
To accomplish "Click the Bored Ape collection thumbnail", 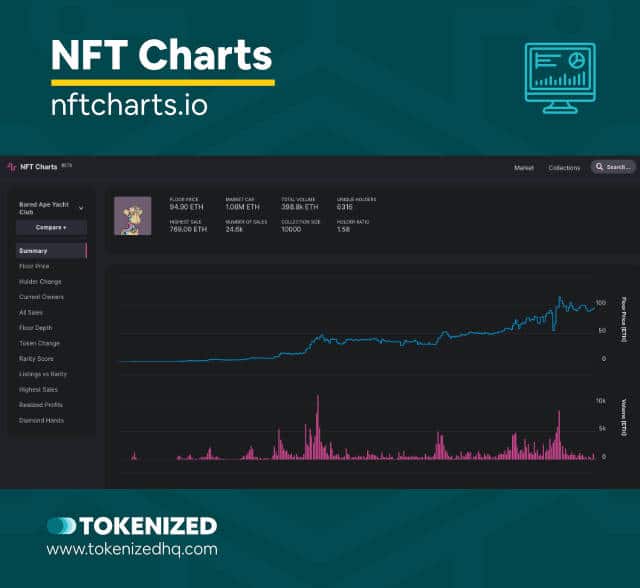I will (133, 216).
